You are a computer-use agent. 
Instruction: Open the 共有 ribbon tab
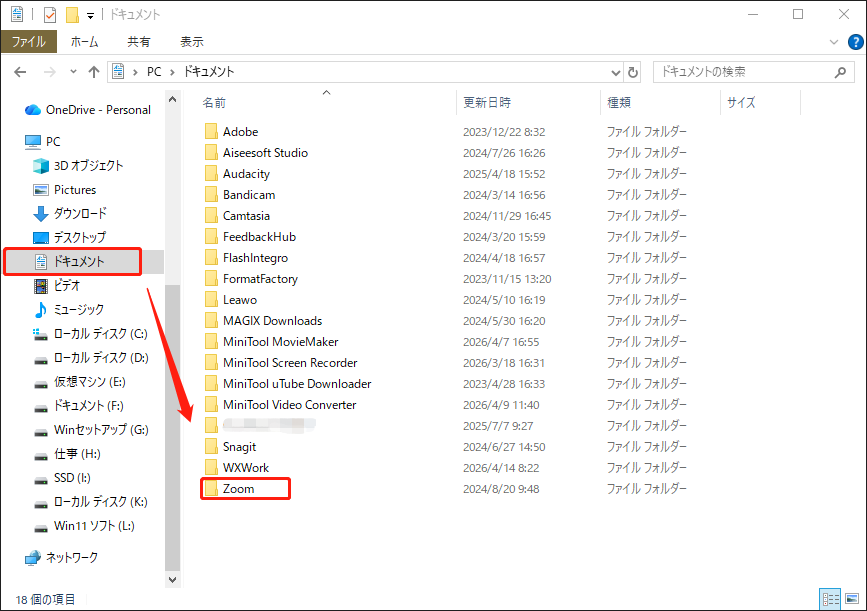(x=138, y=41)
